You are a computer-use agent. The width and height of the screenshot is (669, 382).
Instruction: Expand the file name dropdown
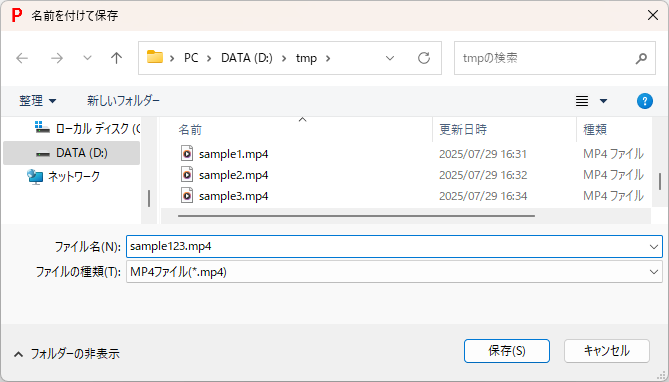654,247
